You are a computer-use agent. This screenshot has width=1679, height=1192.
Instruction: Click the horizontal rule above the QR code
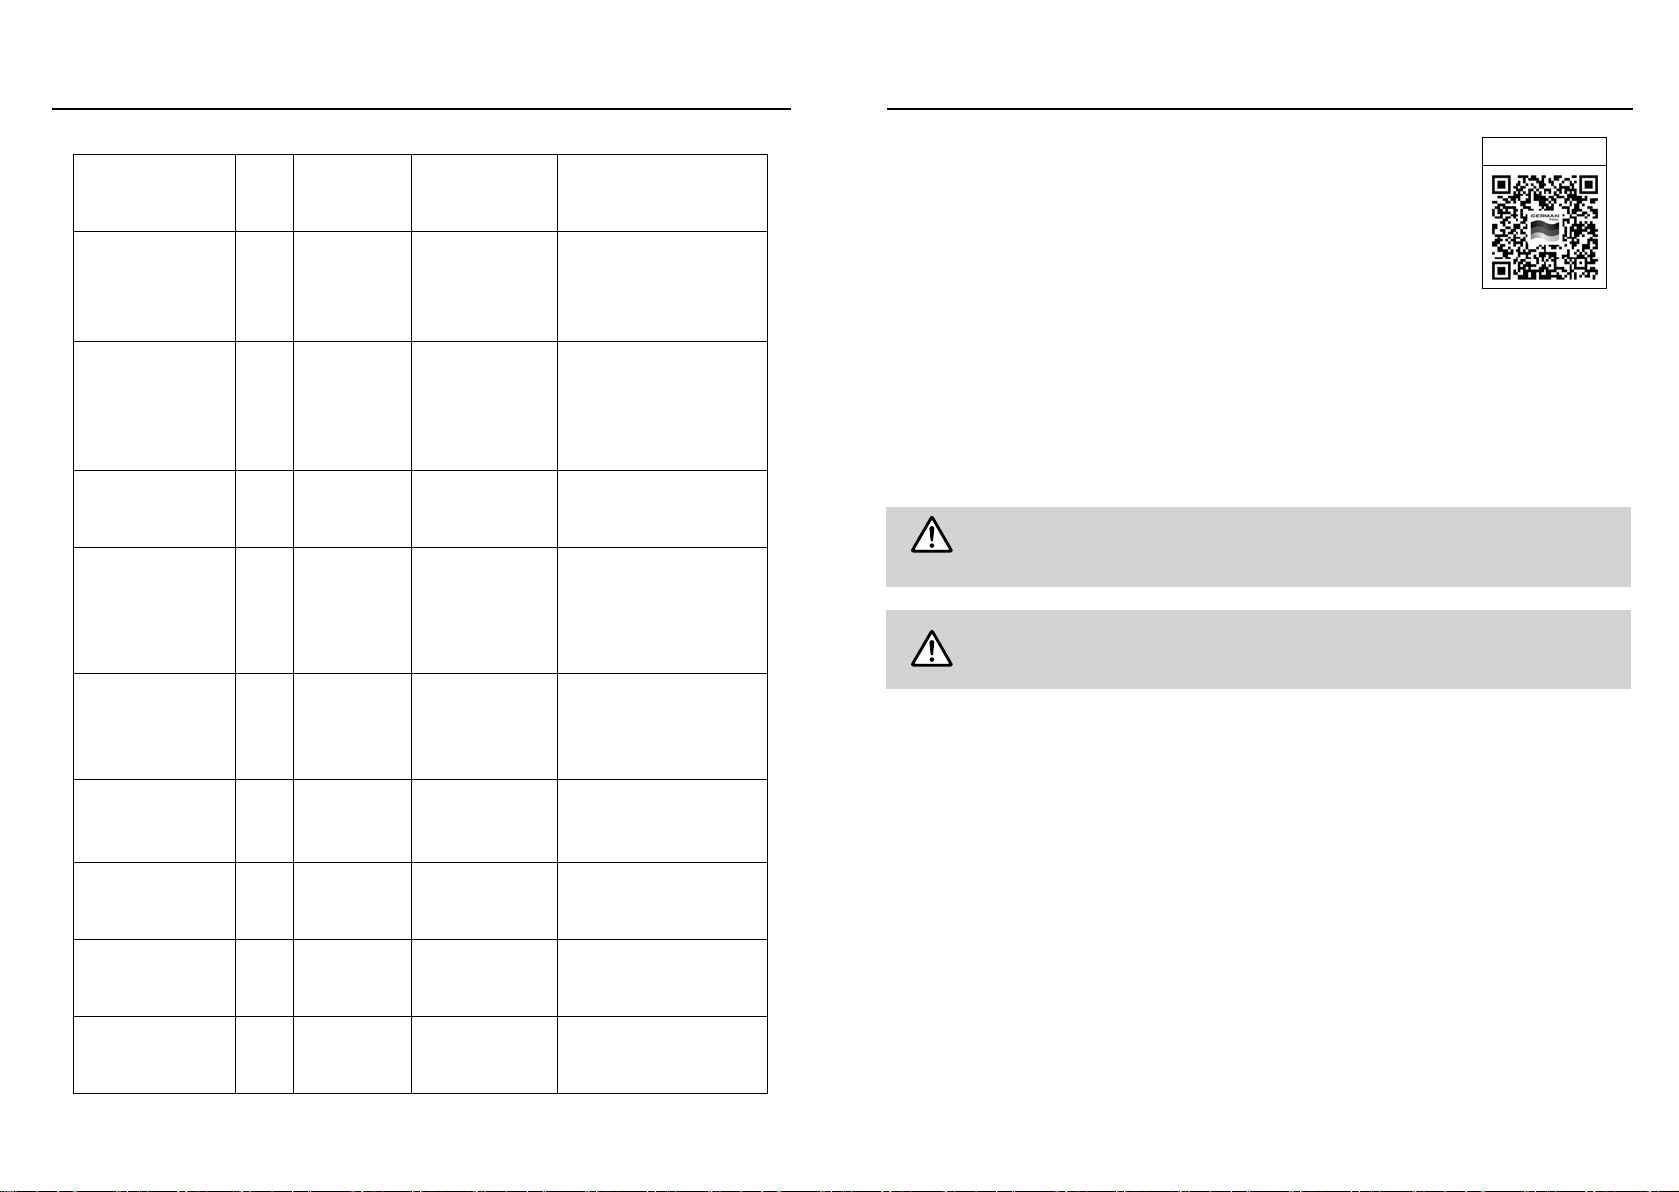pos(1260,108)
